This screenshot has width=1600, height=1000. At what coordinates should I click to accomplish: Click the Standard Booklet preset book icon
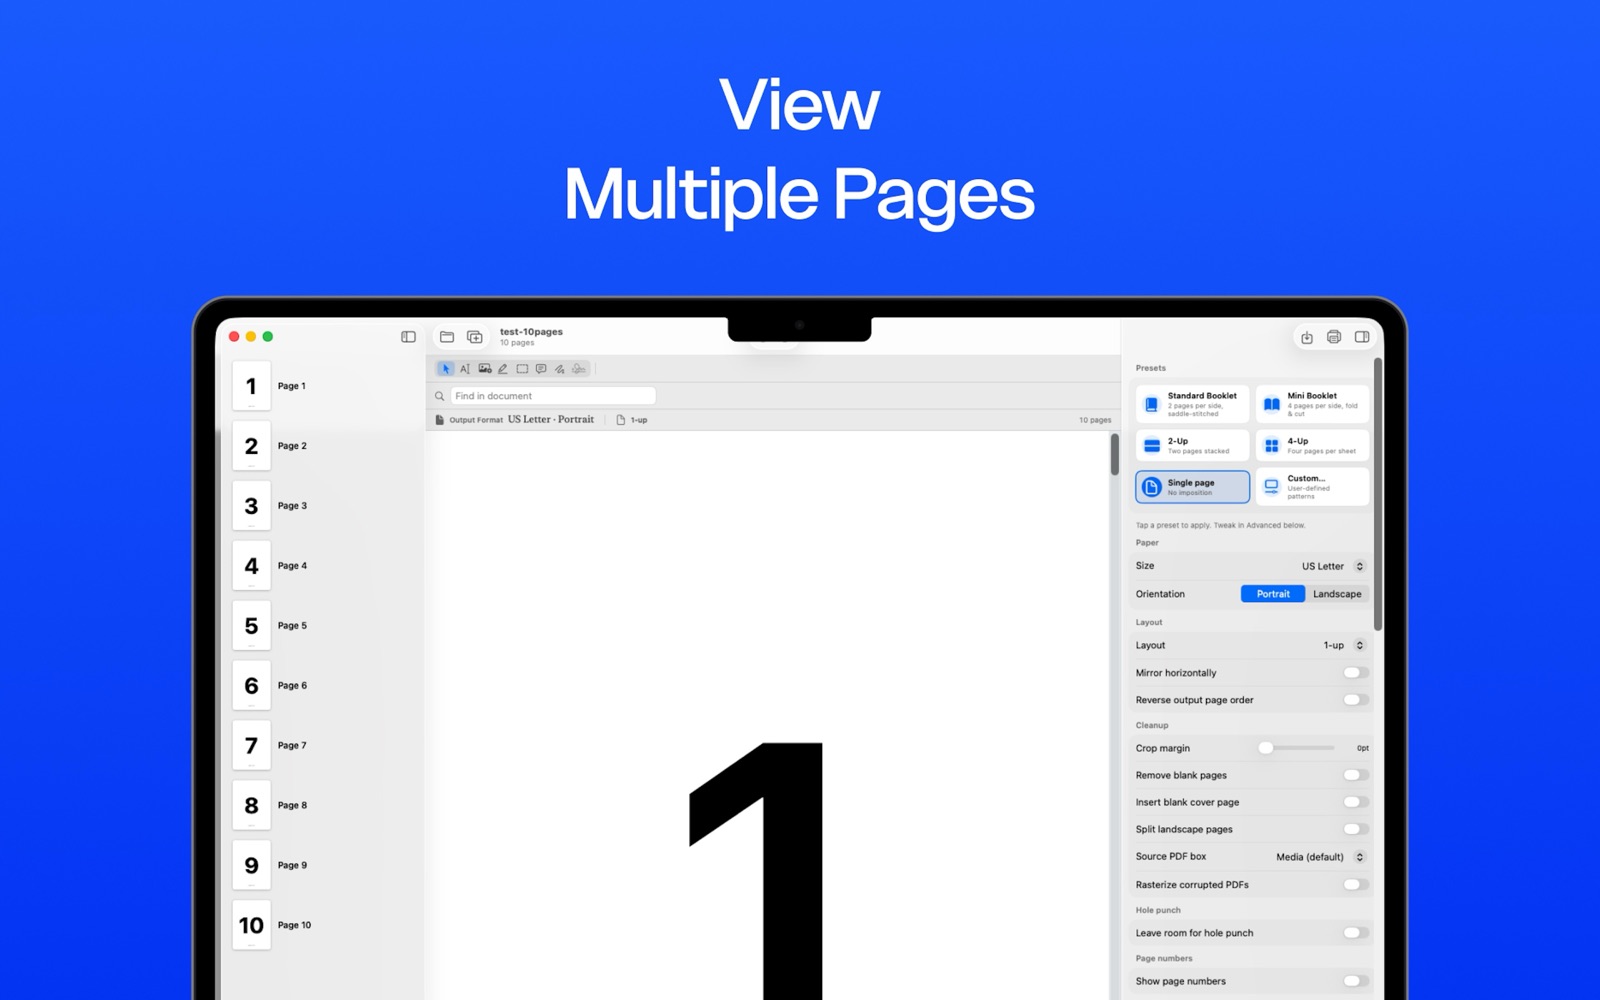[x=1151, y=404]
